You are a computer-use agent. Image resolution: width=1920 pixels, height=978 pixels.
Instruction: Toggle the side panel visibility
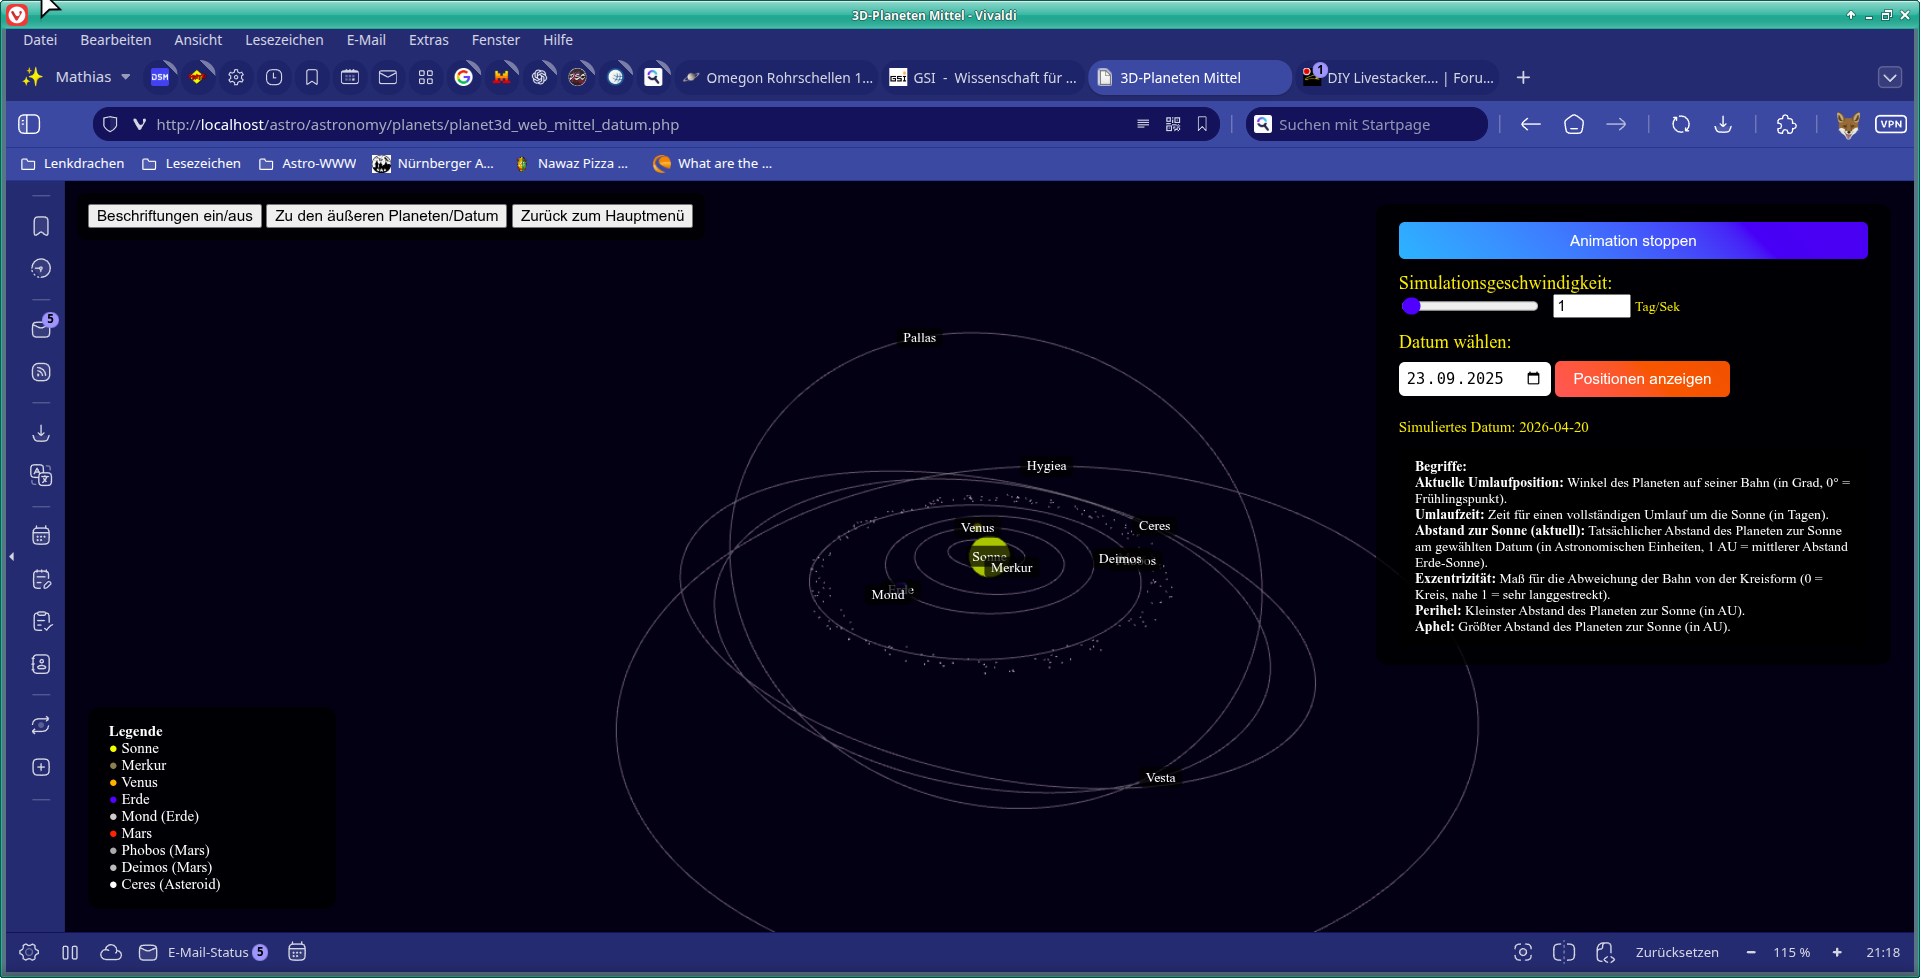(29, 124)
